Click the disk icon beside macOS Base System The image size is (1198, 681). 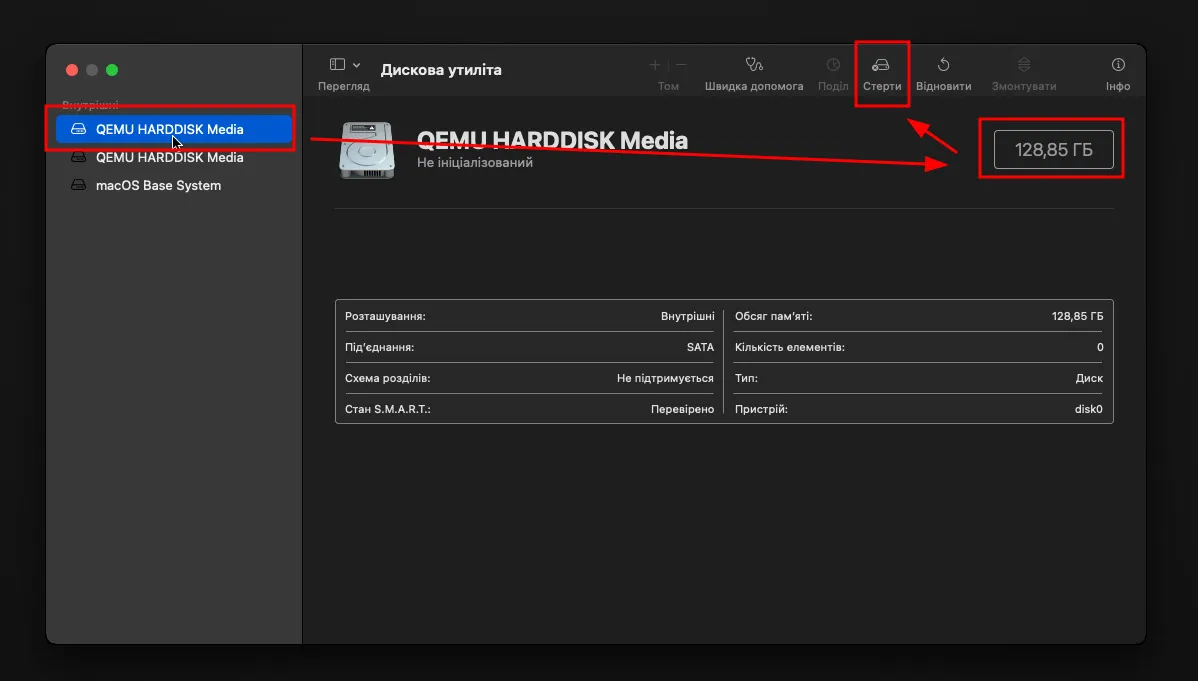tap(79, 185)
